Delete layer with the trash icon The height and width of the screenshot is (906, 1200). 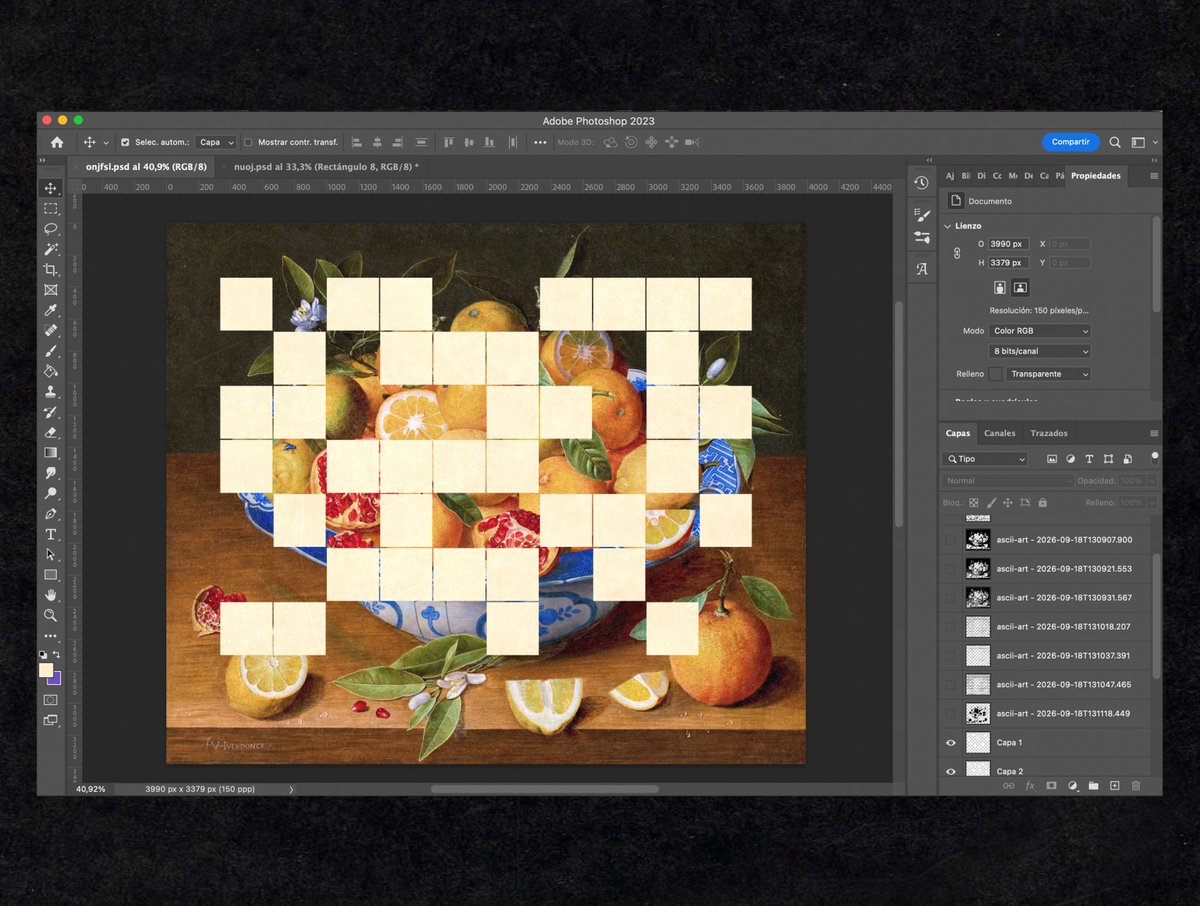click(1136, 786)
